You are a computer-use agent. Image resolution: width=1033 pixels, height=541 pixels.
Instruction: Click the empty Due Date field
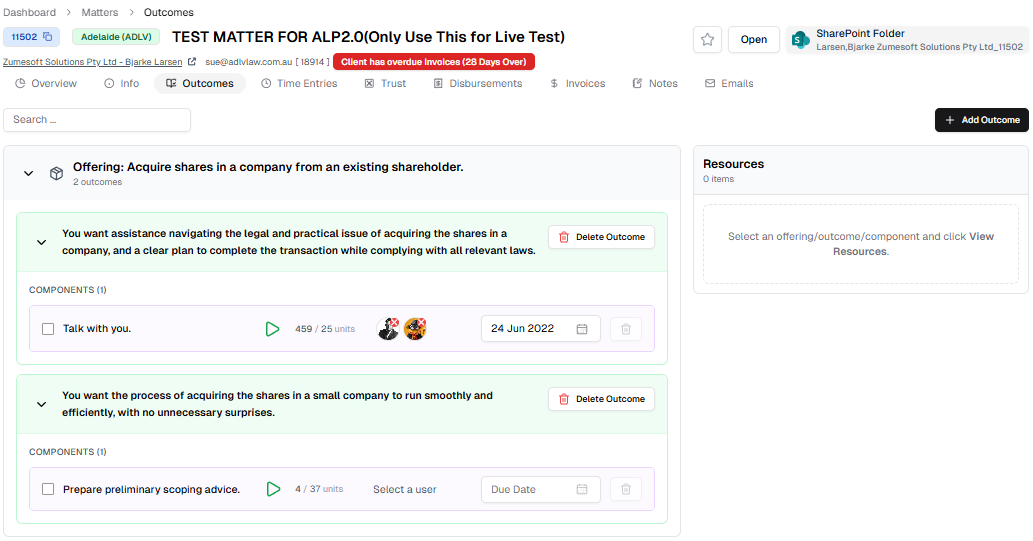(x=540, y=489)
